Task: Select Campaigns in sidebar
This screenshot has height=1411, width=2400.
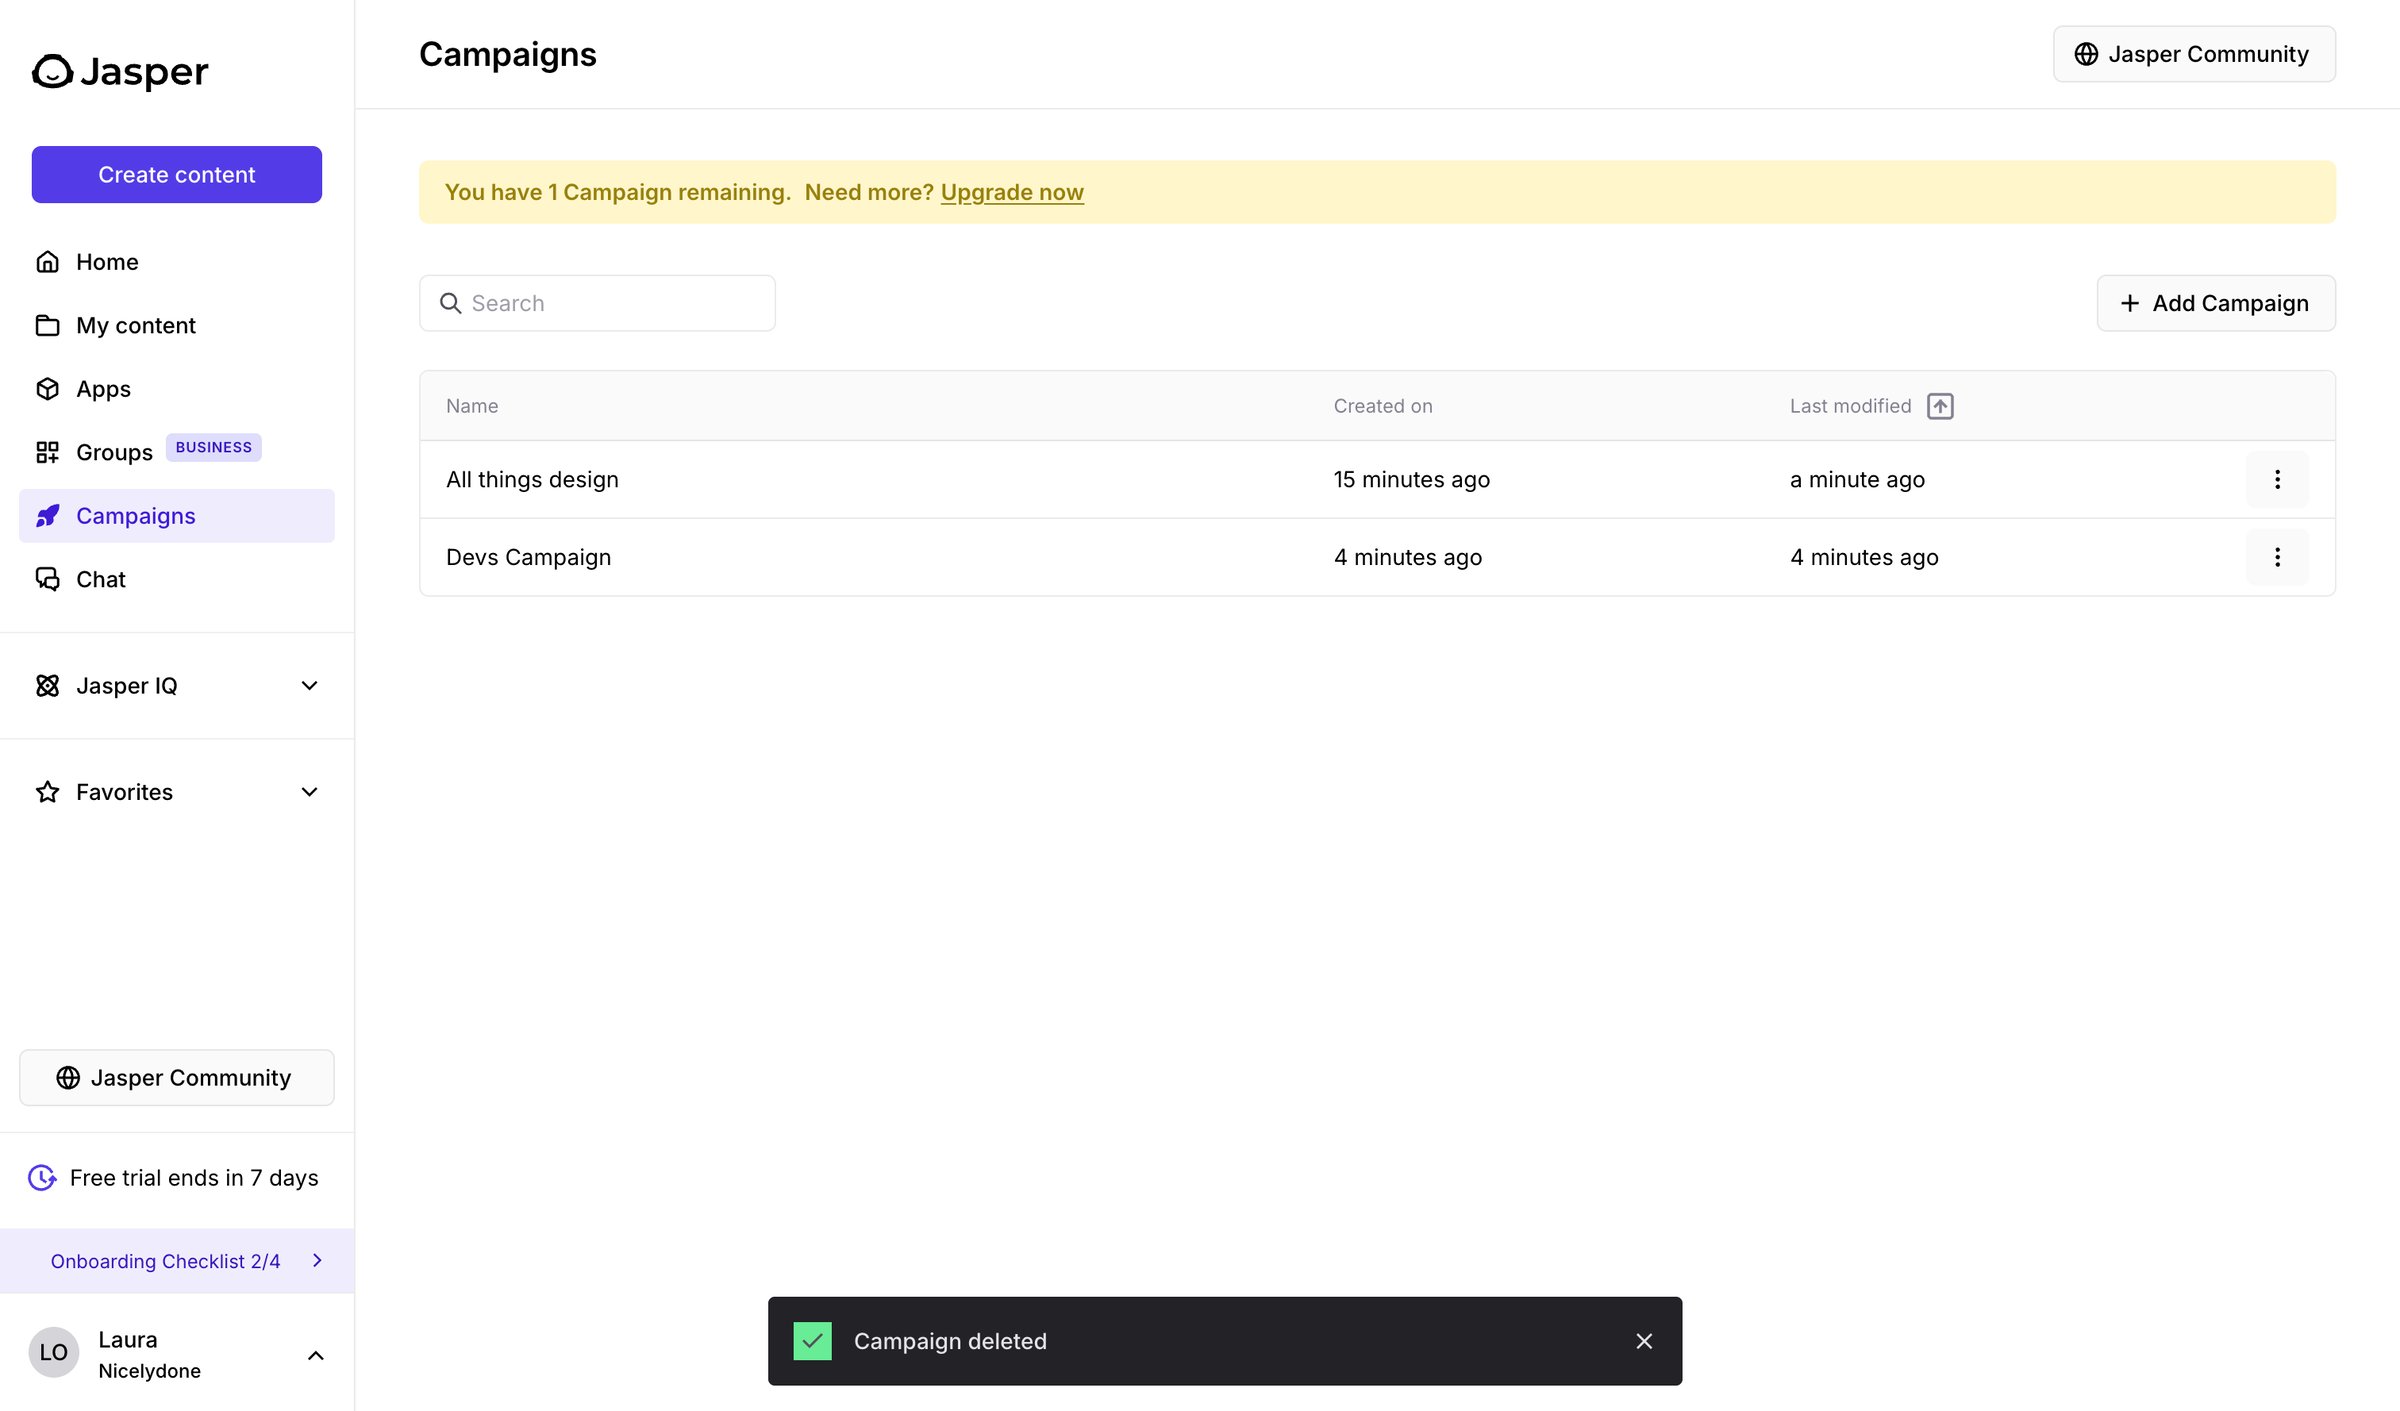Action: 177,516
